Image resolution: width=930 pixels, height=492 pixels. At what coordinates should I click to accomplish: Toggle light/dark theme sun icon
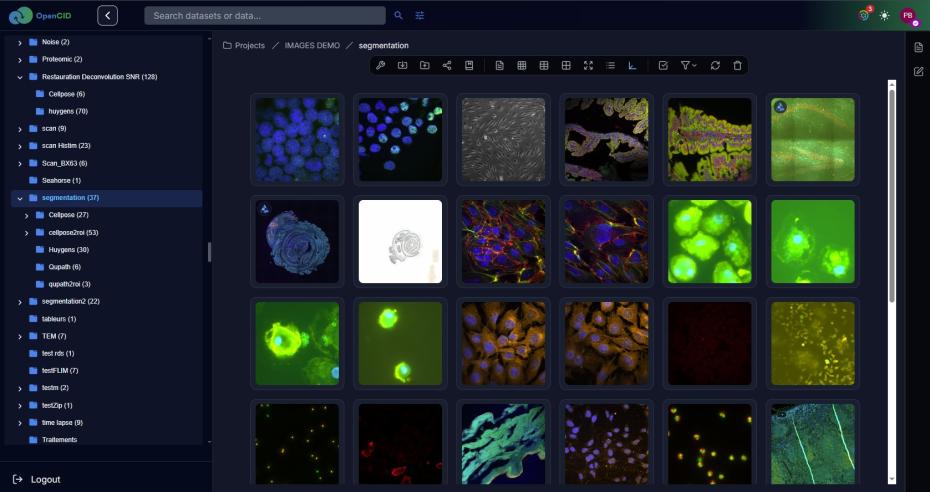pyautogui.click(x=884, y=16)
